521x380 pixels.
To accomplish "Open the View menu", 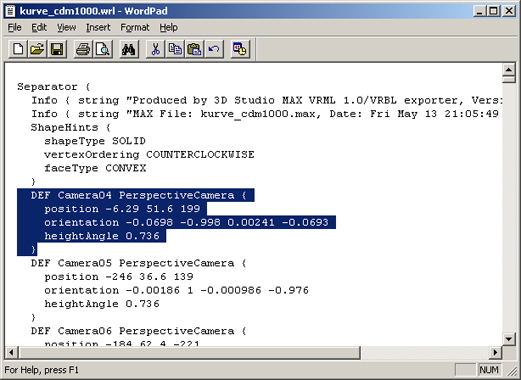I will pyautogui.click(x=66, y=27).
